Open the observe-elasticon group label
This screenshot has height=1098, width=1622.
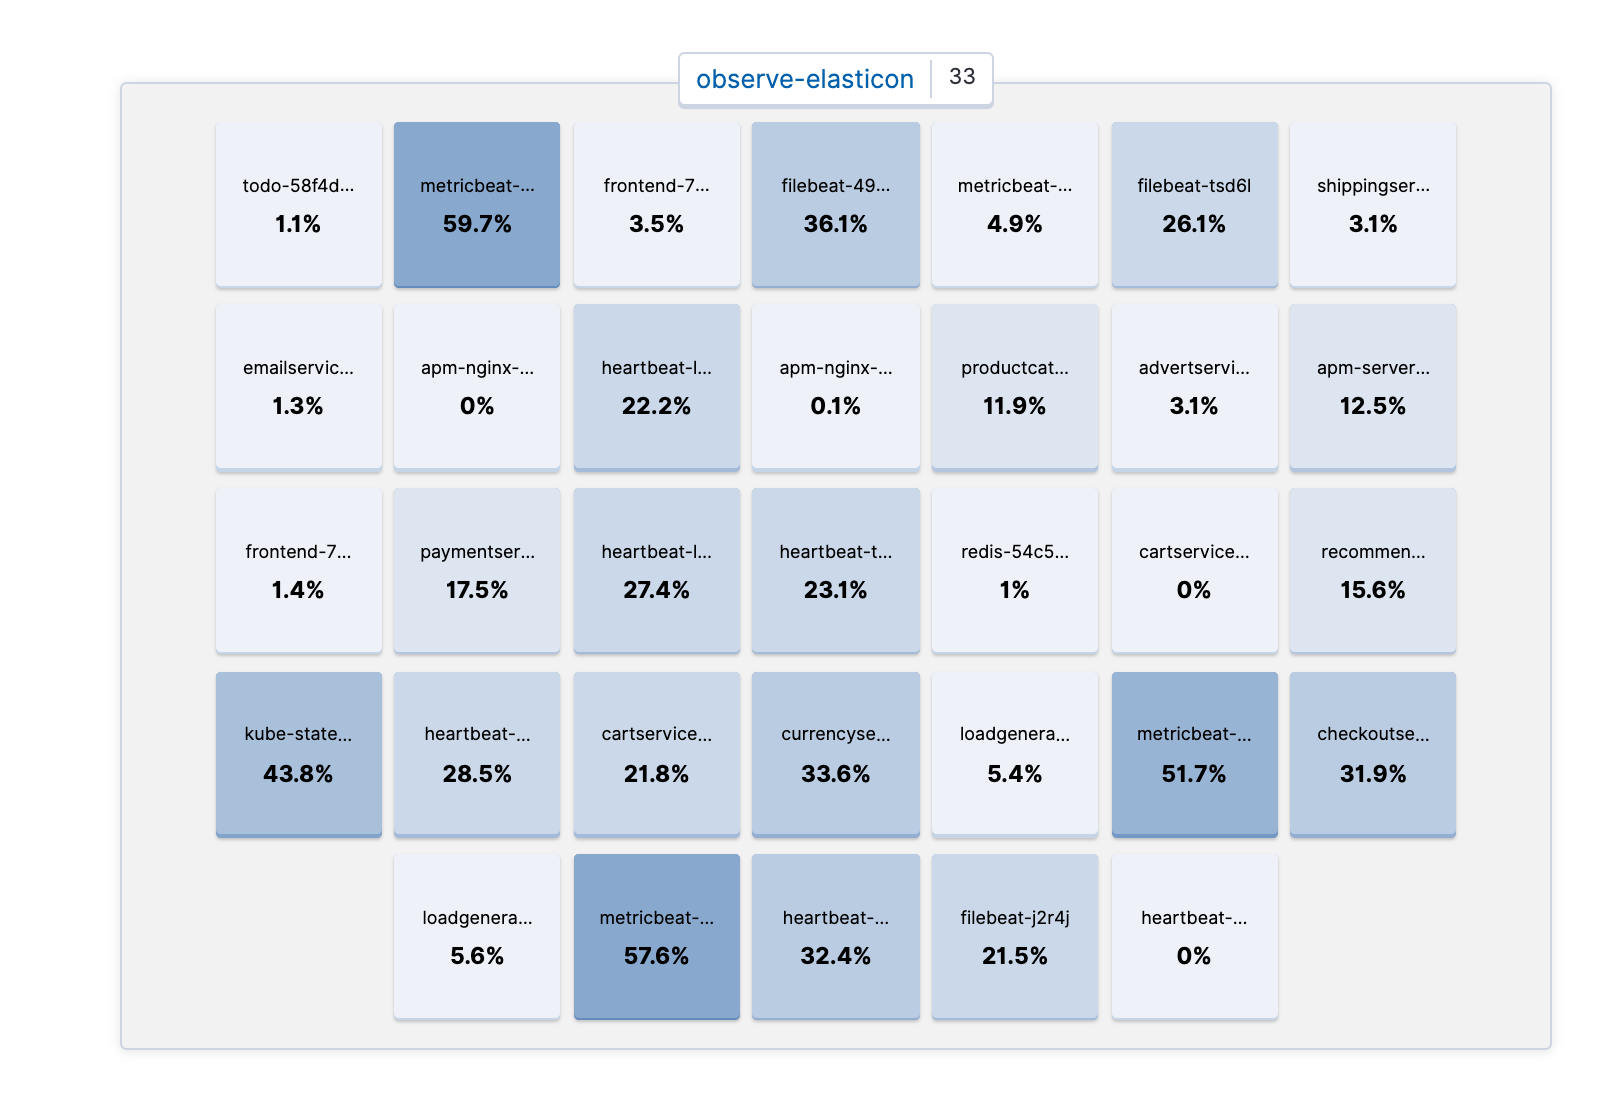[806, 78]
